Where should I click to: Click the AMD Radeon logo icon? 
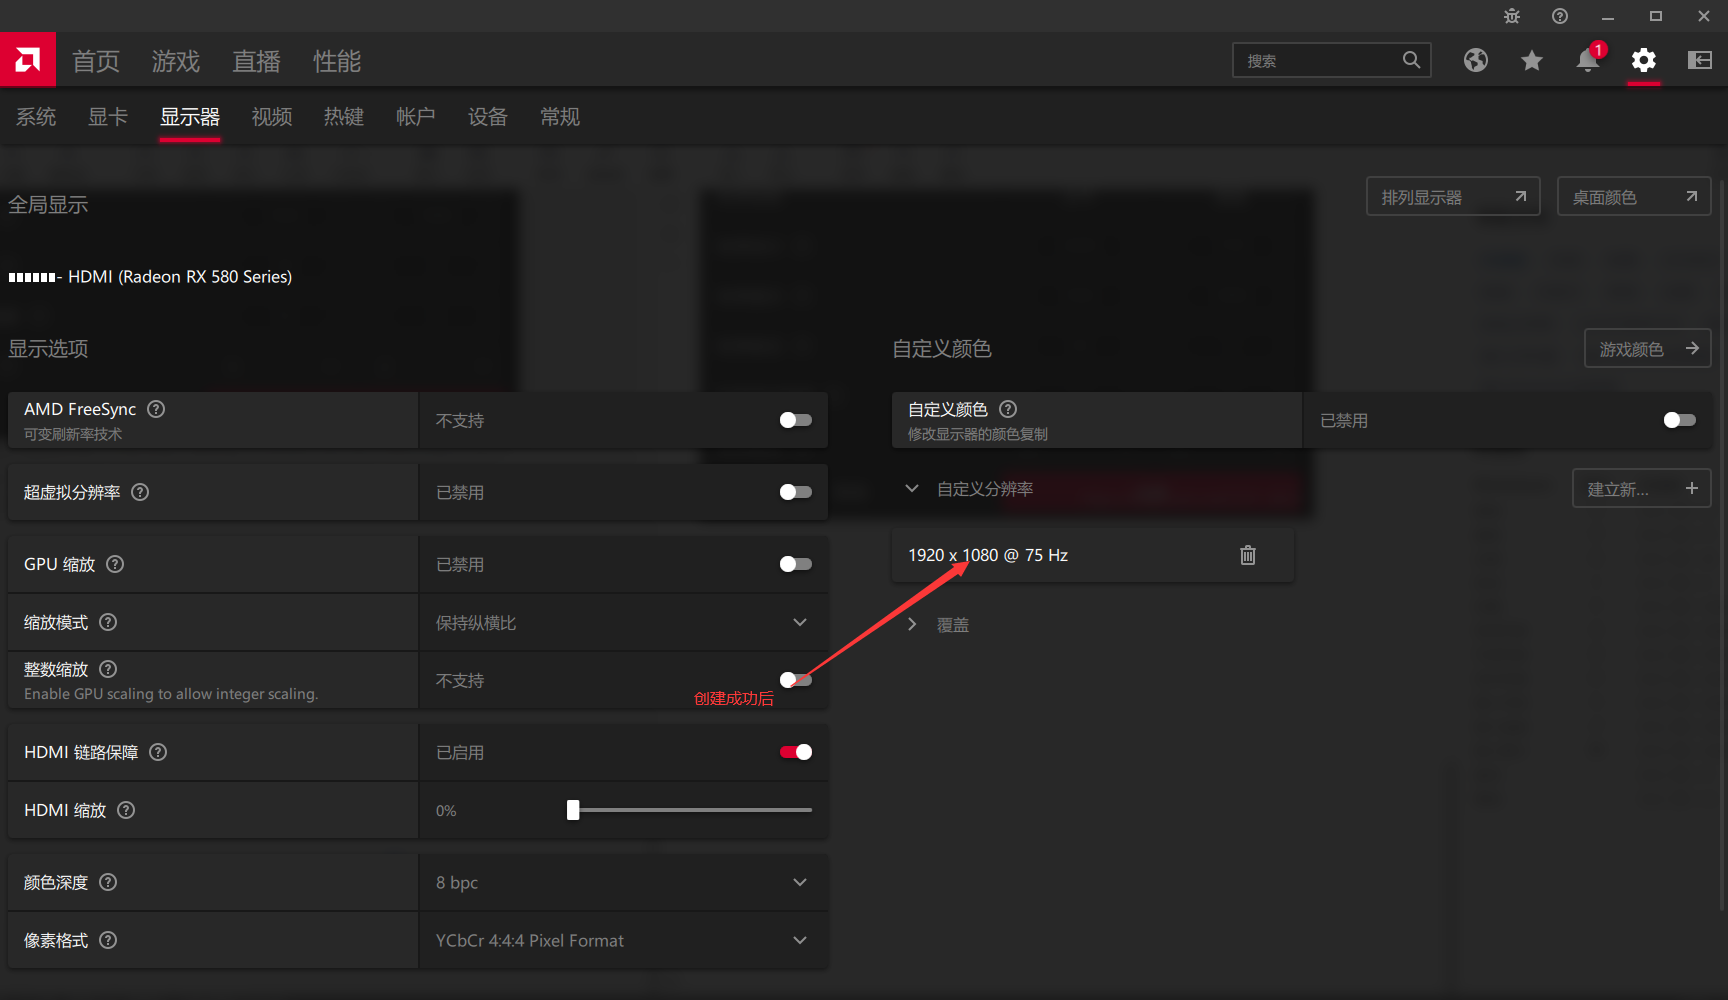(x=27, y=59)
